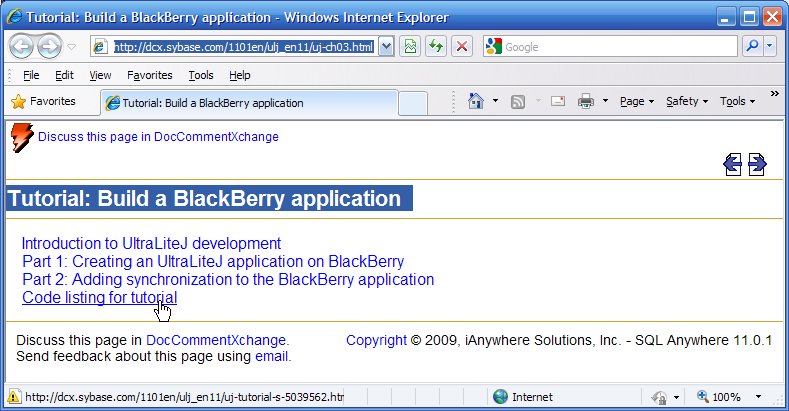Click inside the Google search box

point(620,47)
